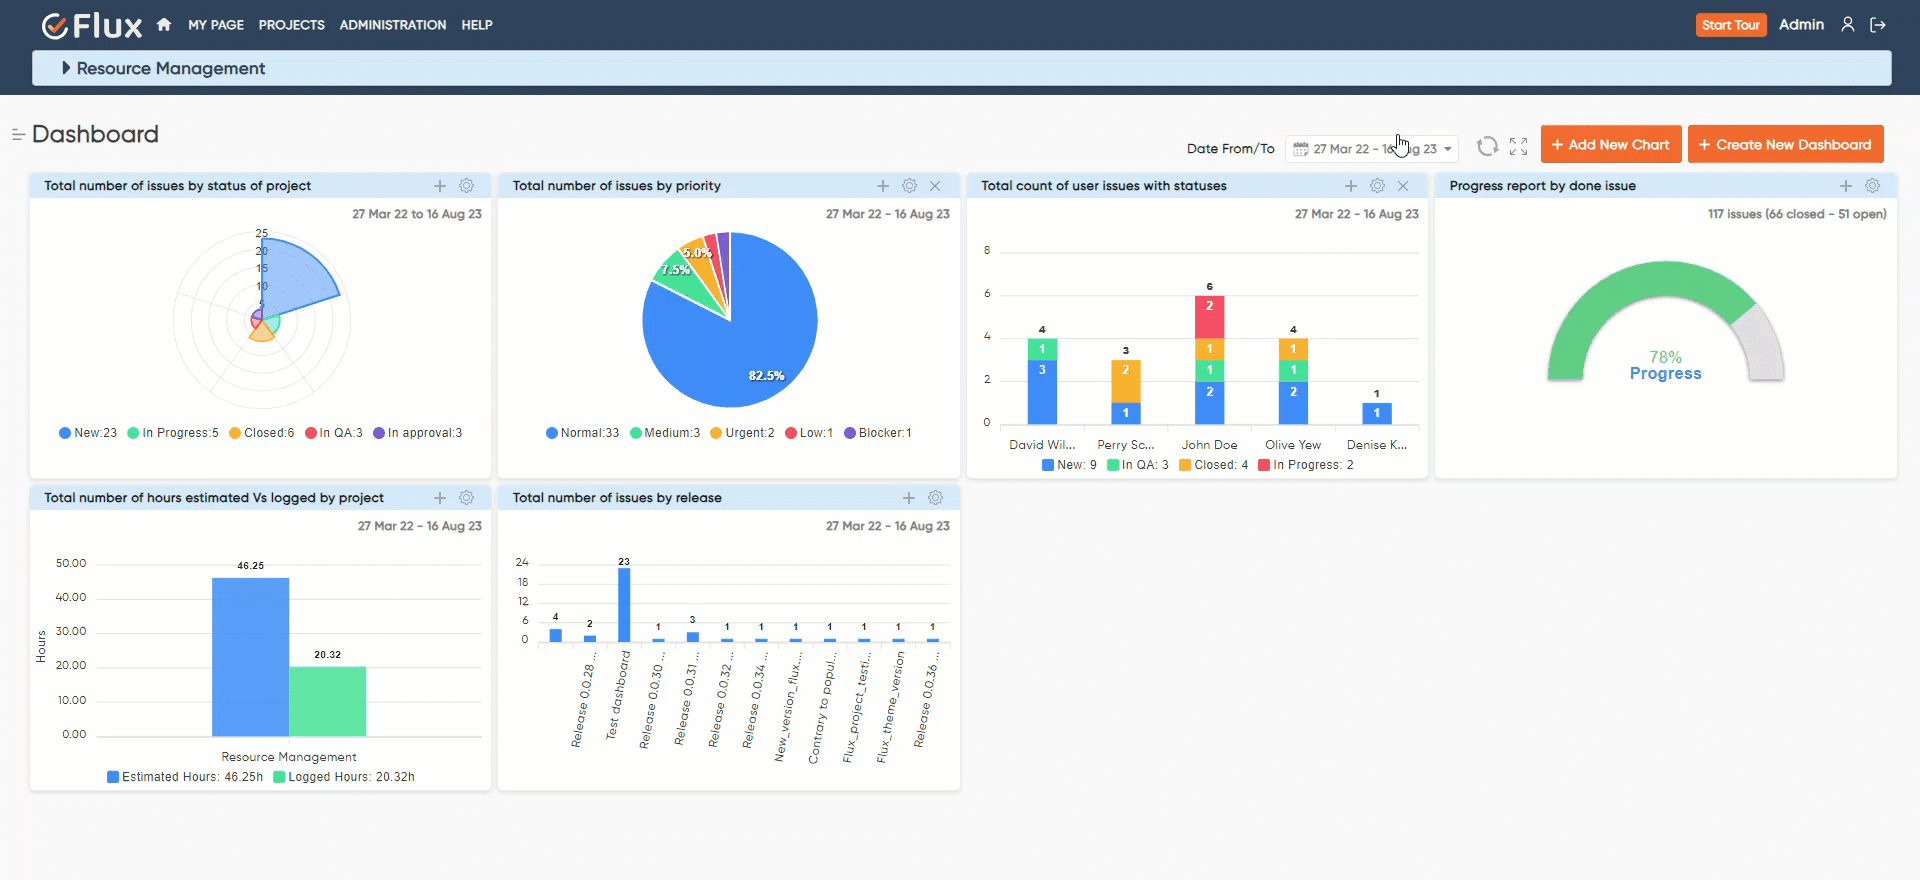
Task: Open the Administration menu
Action: [392, 25]
